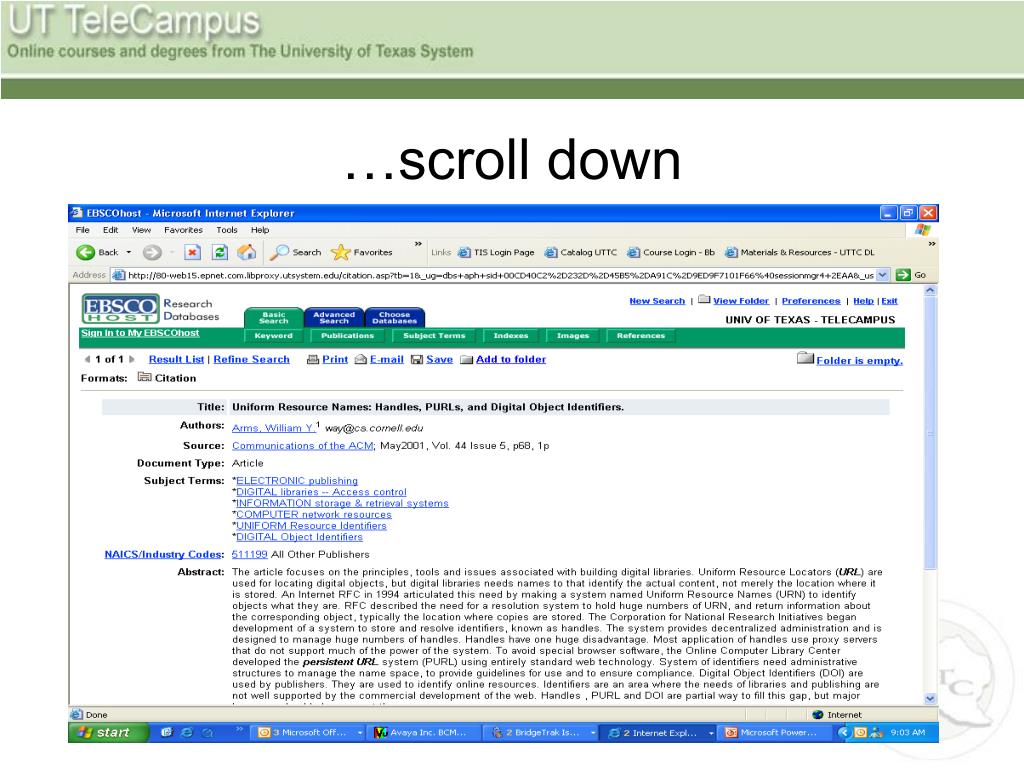Open the Edit menu
Image resolution: width=1024 pixels, height=768 pixels.
110,230
